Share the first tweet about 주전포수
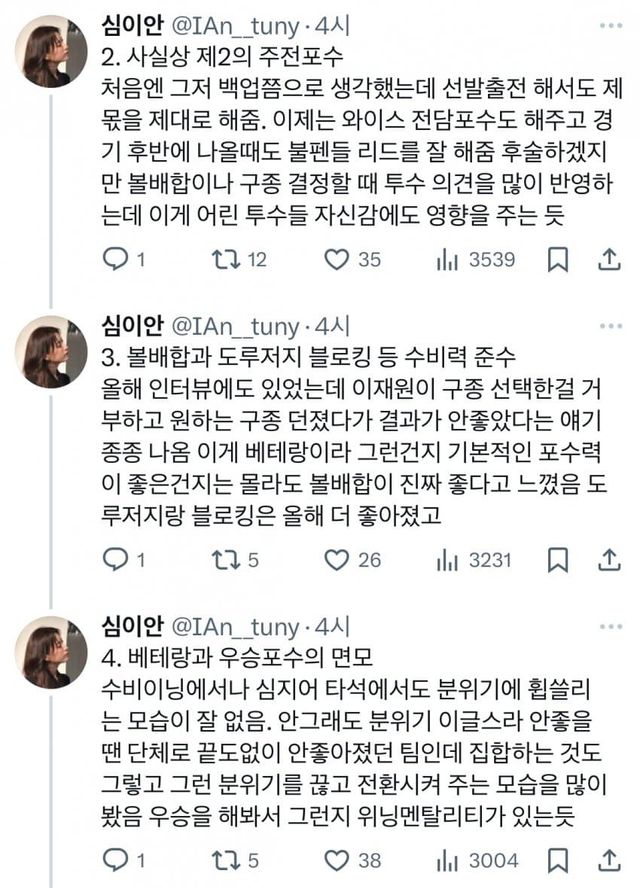This screenshot has width=640, height=888. [609, 260]
